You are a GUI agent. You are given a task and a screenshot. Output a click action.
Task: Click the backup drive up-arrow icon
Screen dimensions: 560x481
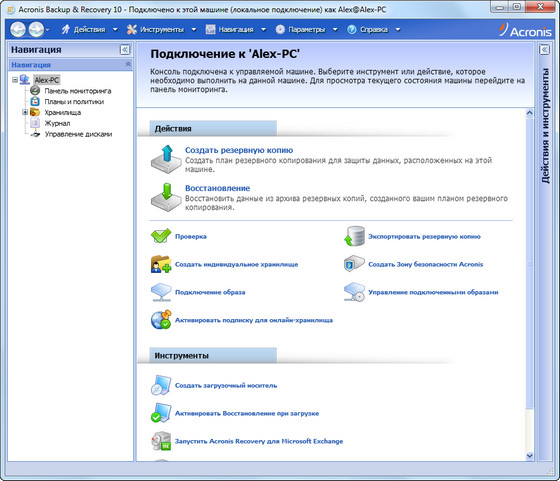(x=166, y=159)
